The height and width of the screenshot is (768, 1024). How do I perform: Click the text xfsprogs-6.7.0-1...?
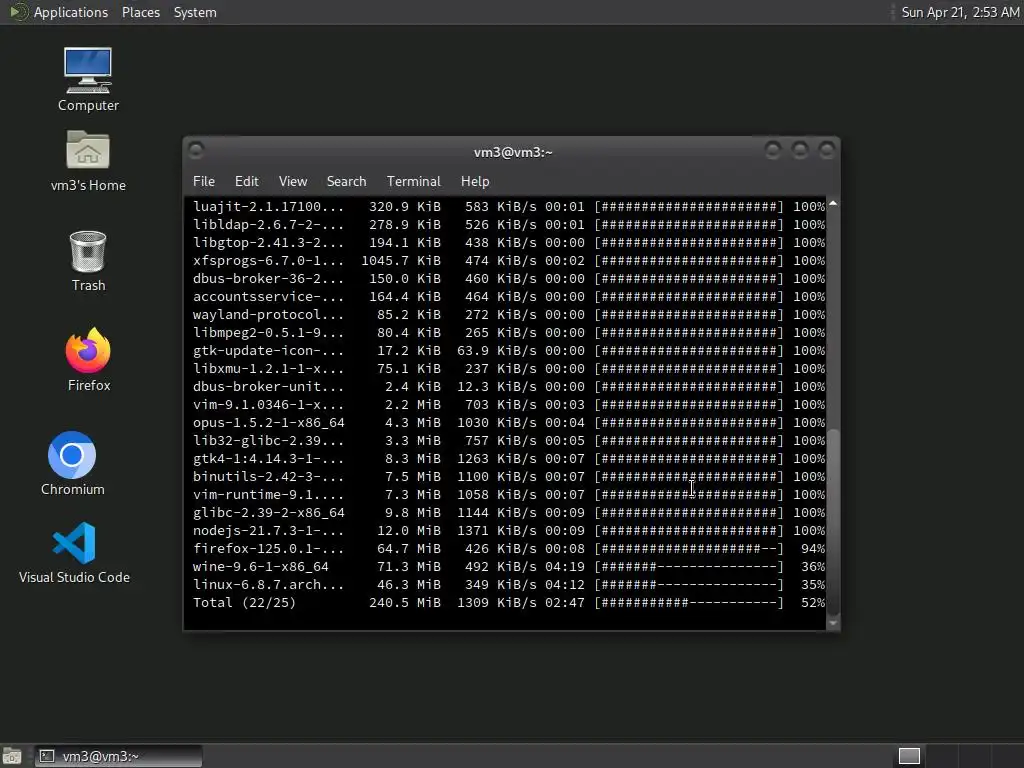[268, 261]
